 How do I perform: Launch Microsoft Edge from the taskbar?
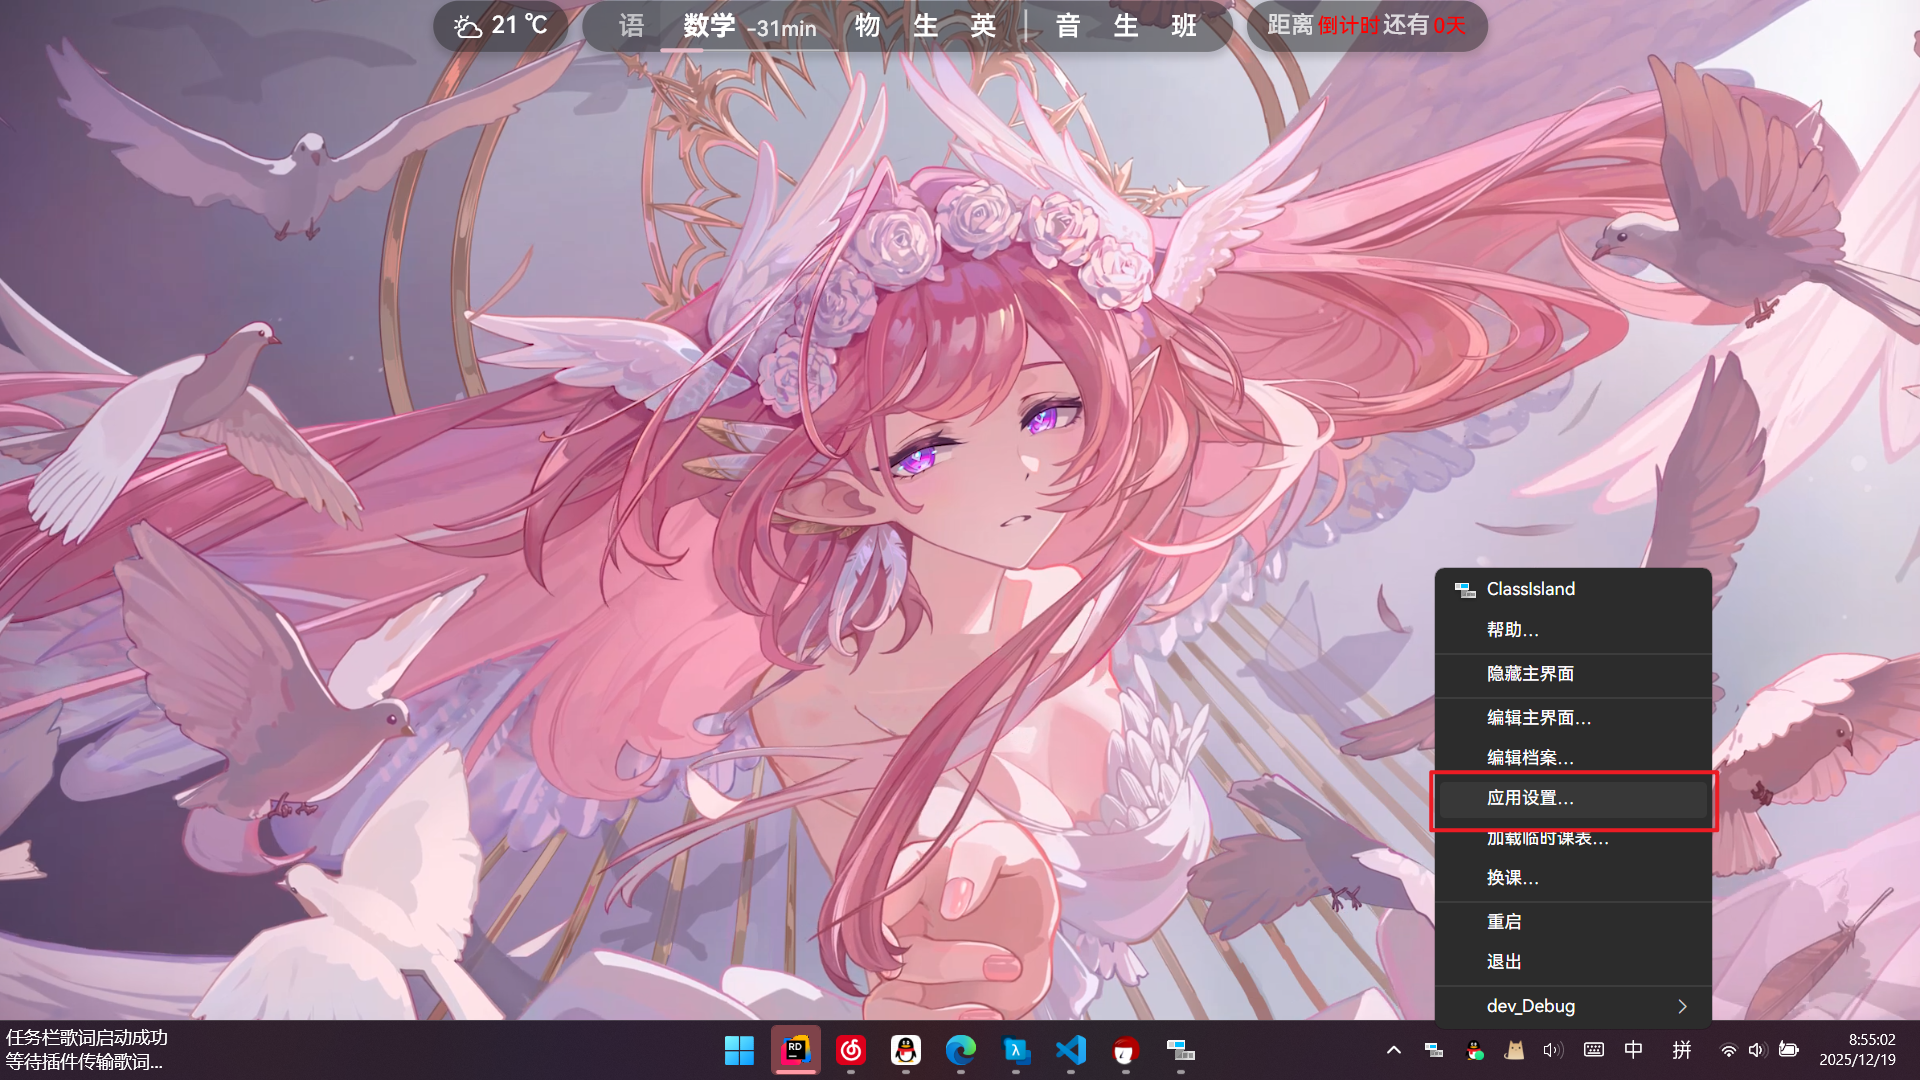click(961, 1050)
